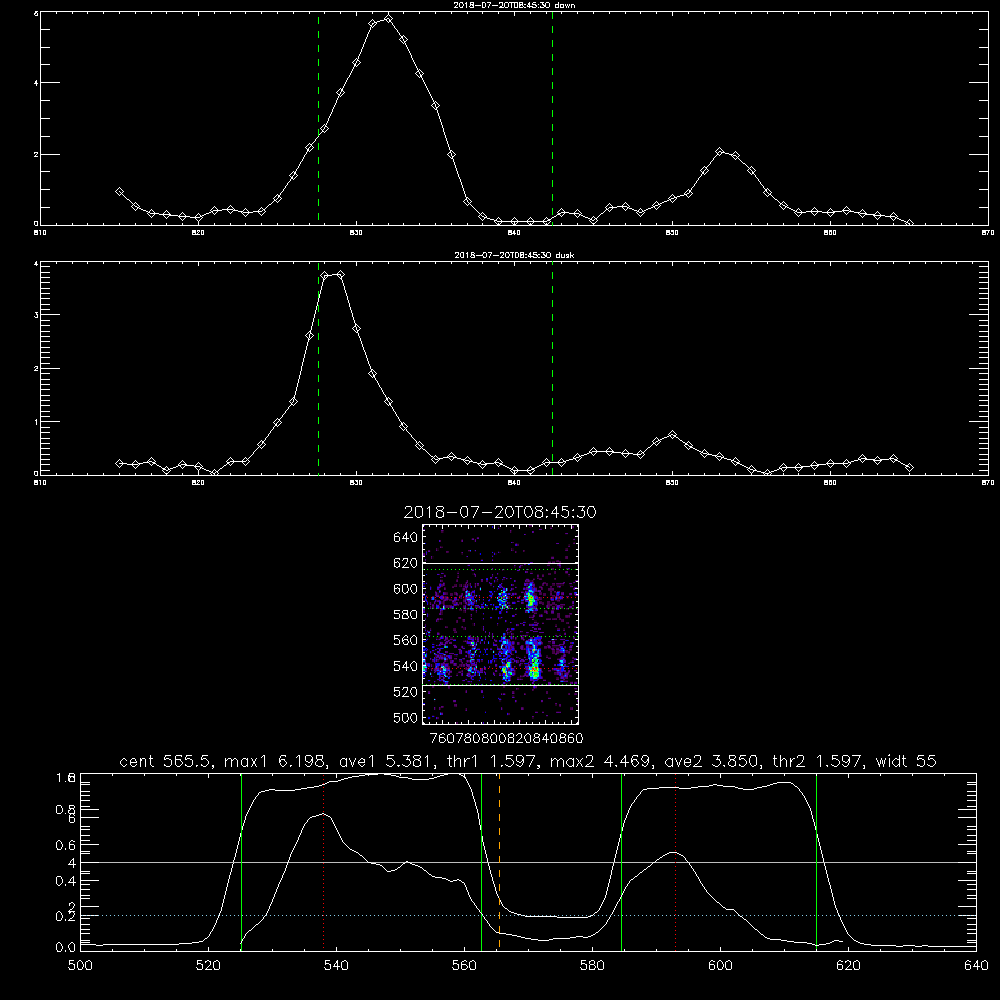
Task: Click the lower white boundary line in the heatmap
Action: [x=500, y=685]
